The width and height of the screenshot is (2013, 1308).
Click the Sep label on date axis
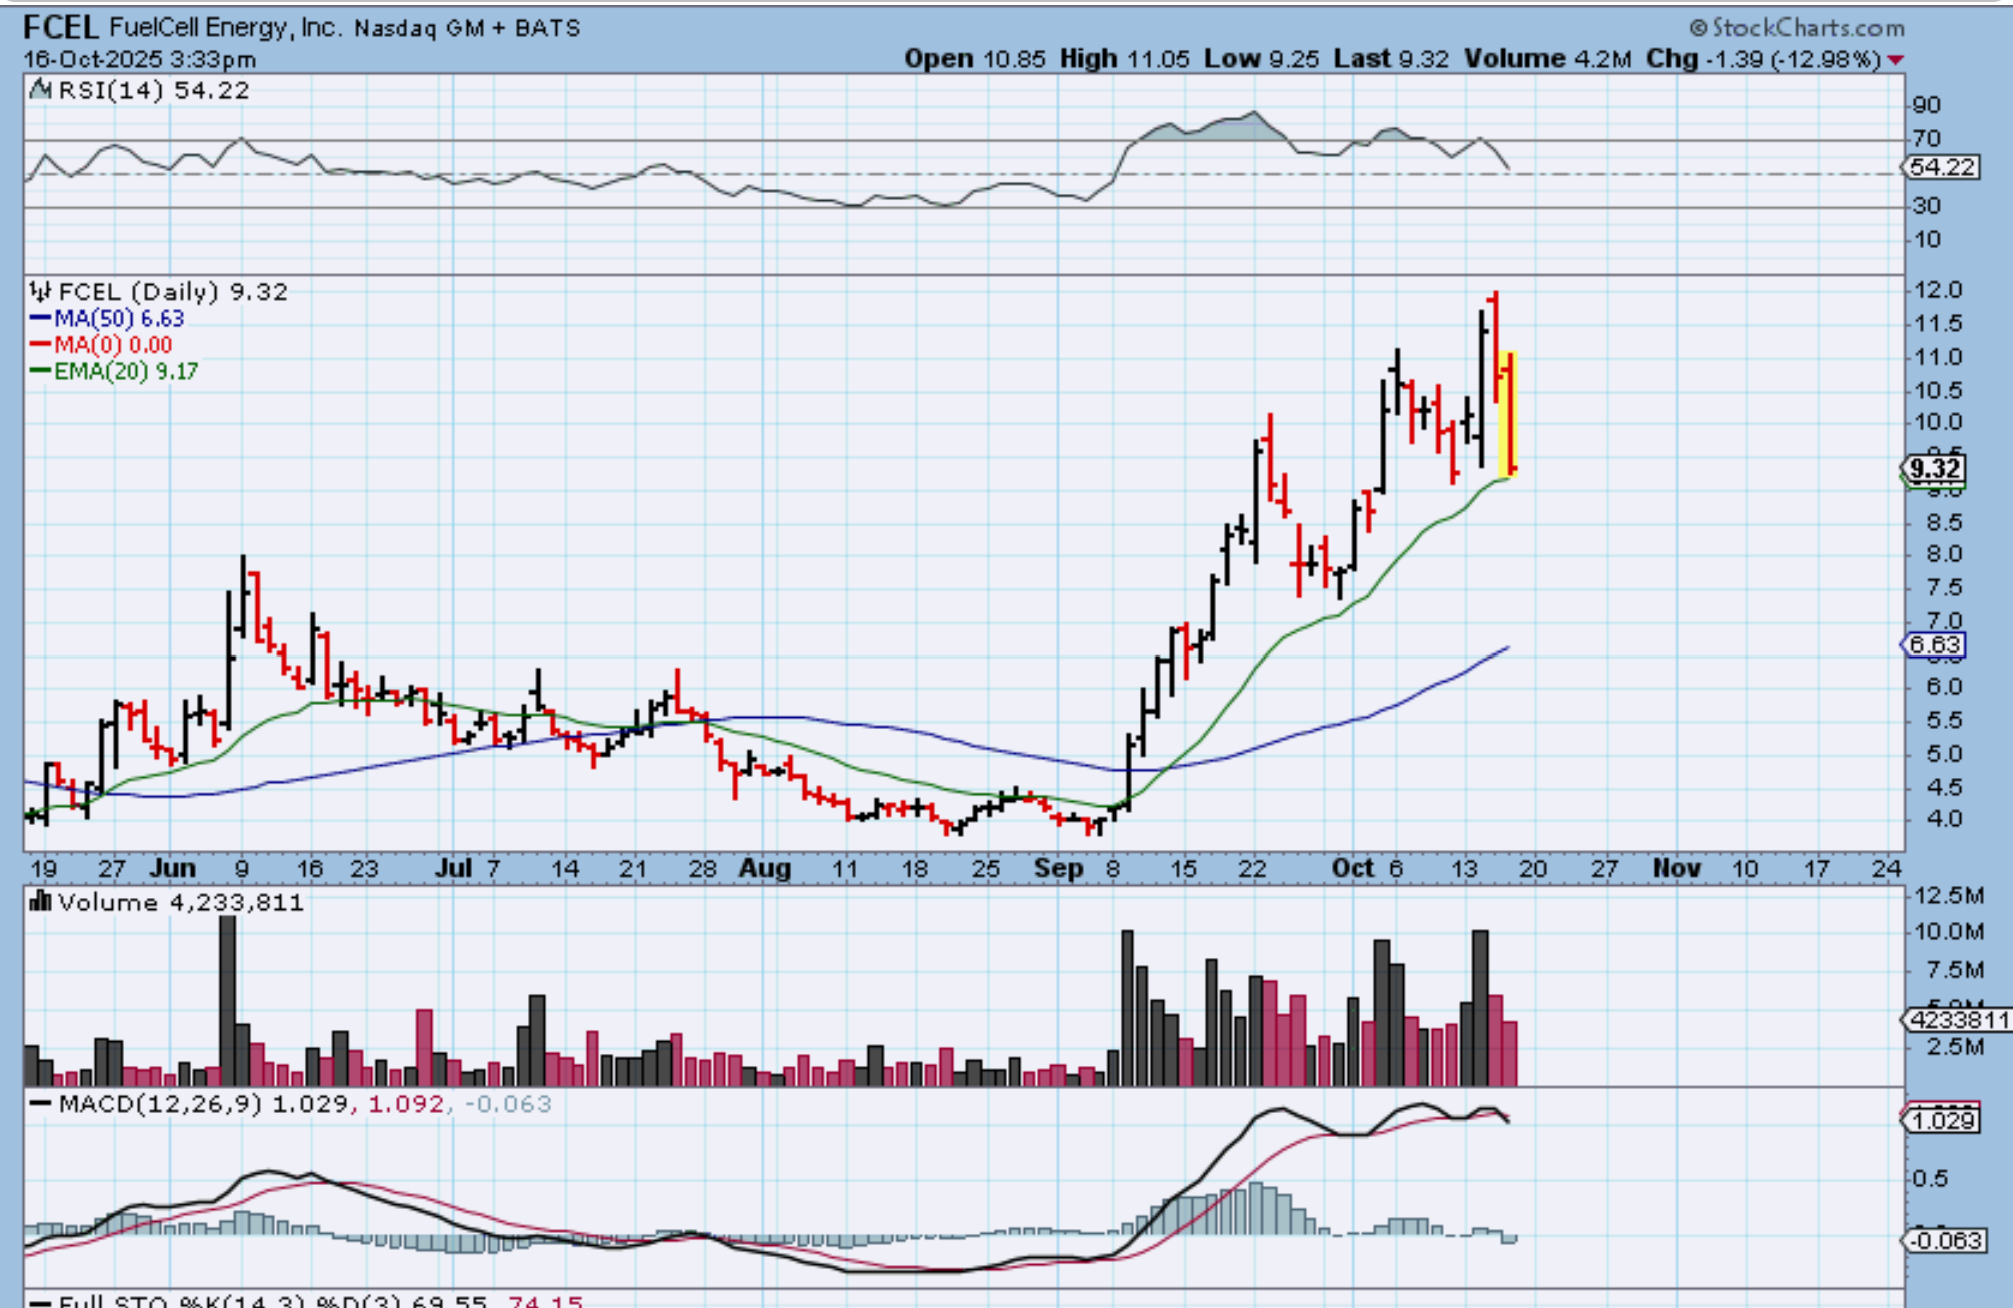(1059, 868)
